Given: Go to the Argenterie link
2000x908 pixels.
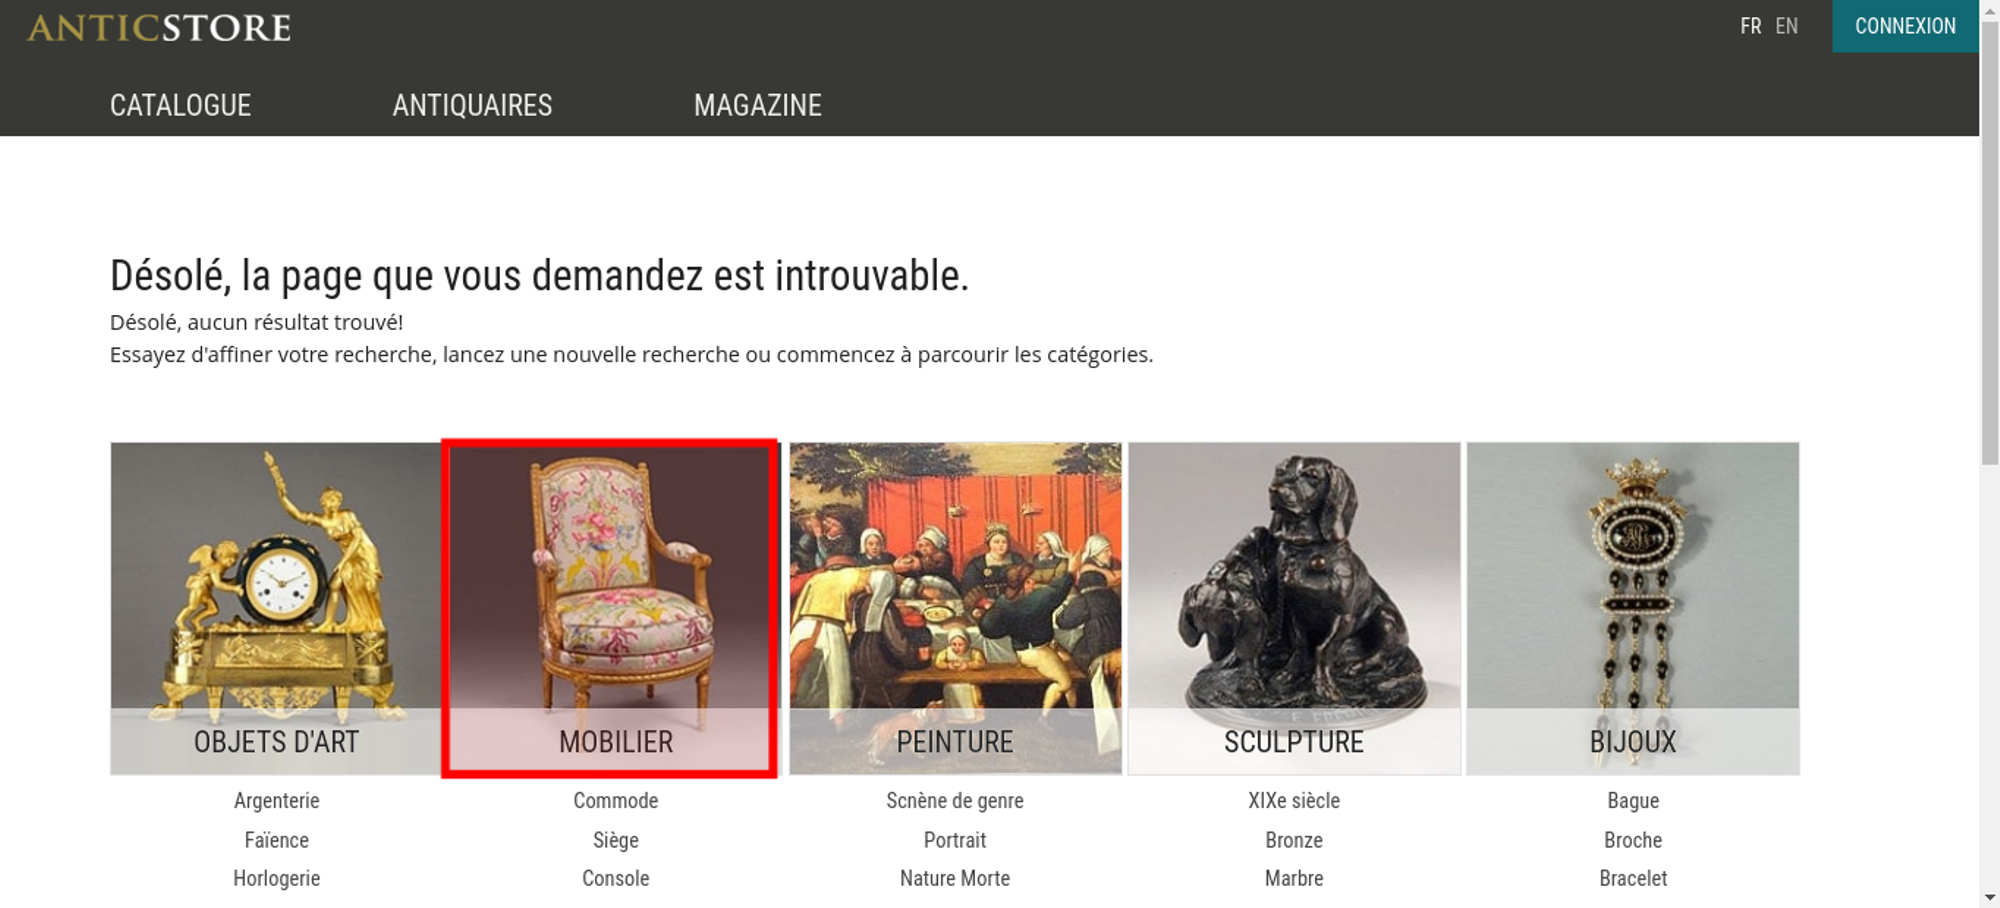Looking at the screenshot, I should (x=277, y=800).
